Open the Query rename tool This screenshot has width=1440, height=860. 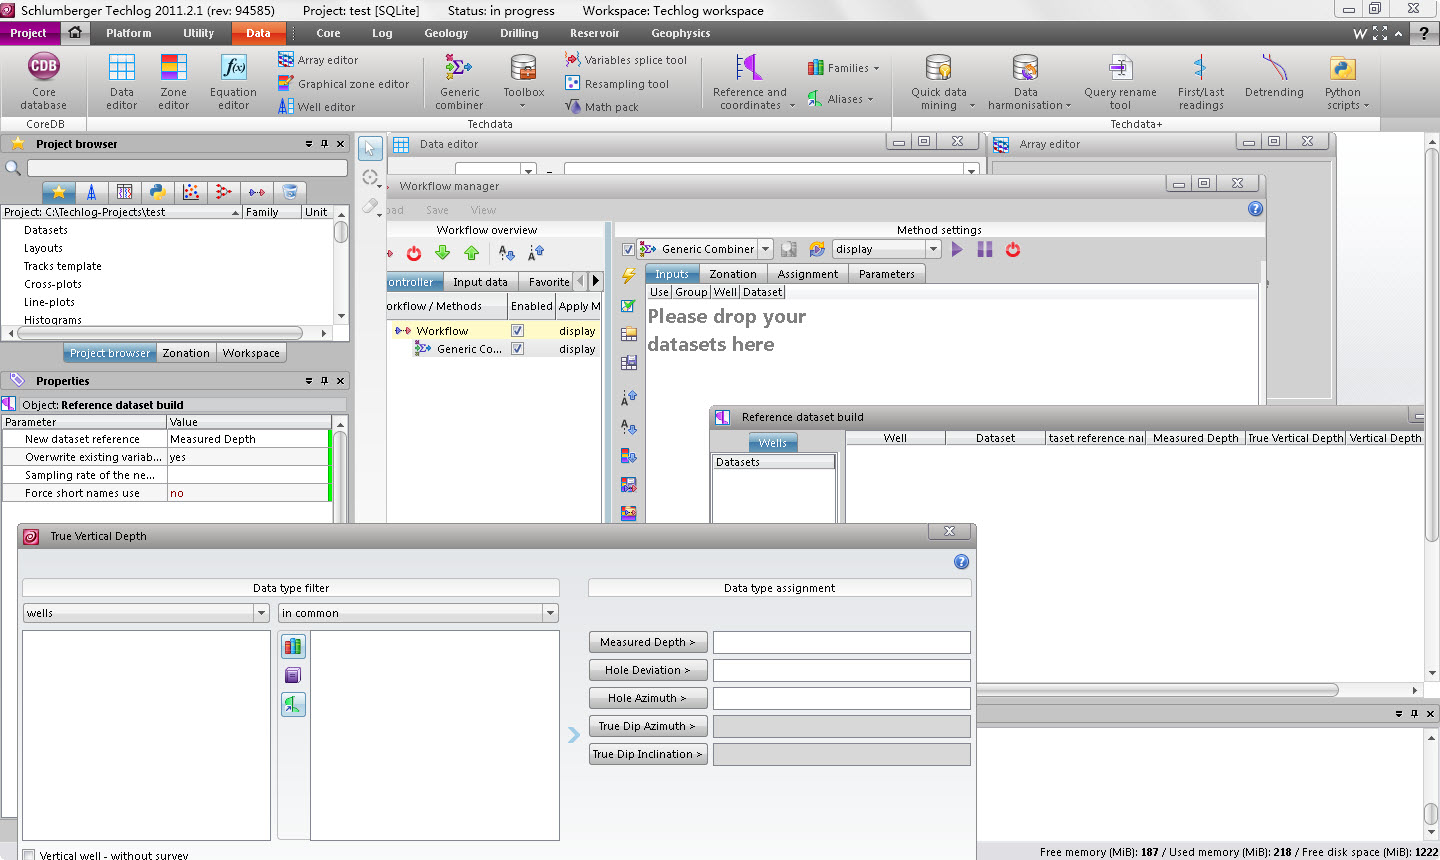tap(1120, 81)
